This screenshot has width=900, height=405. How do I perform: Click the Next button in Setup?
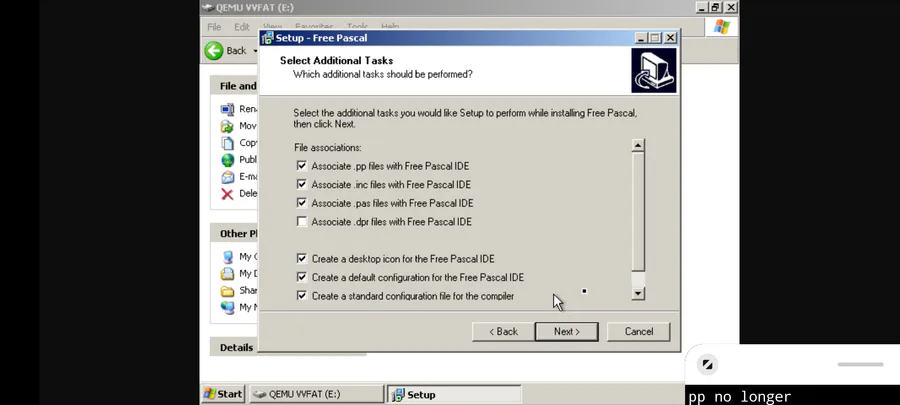(x=567, y=332)
